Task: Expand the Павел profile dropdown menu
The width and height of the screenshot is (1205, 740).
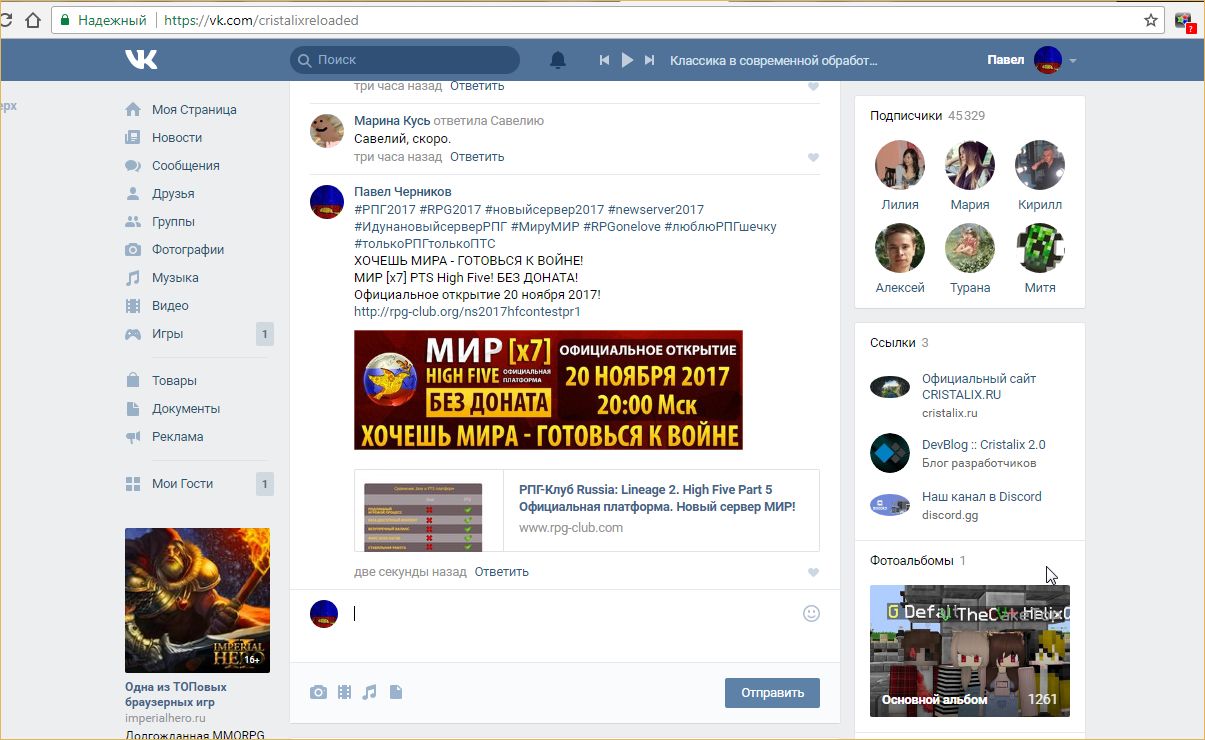Action: click(x=1072, y=61)
